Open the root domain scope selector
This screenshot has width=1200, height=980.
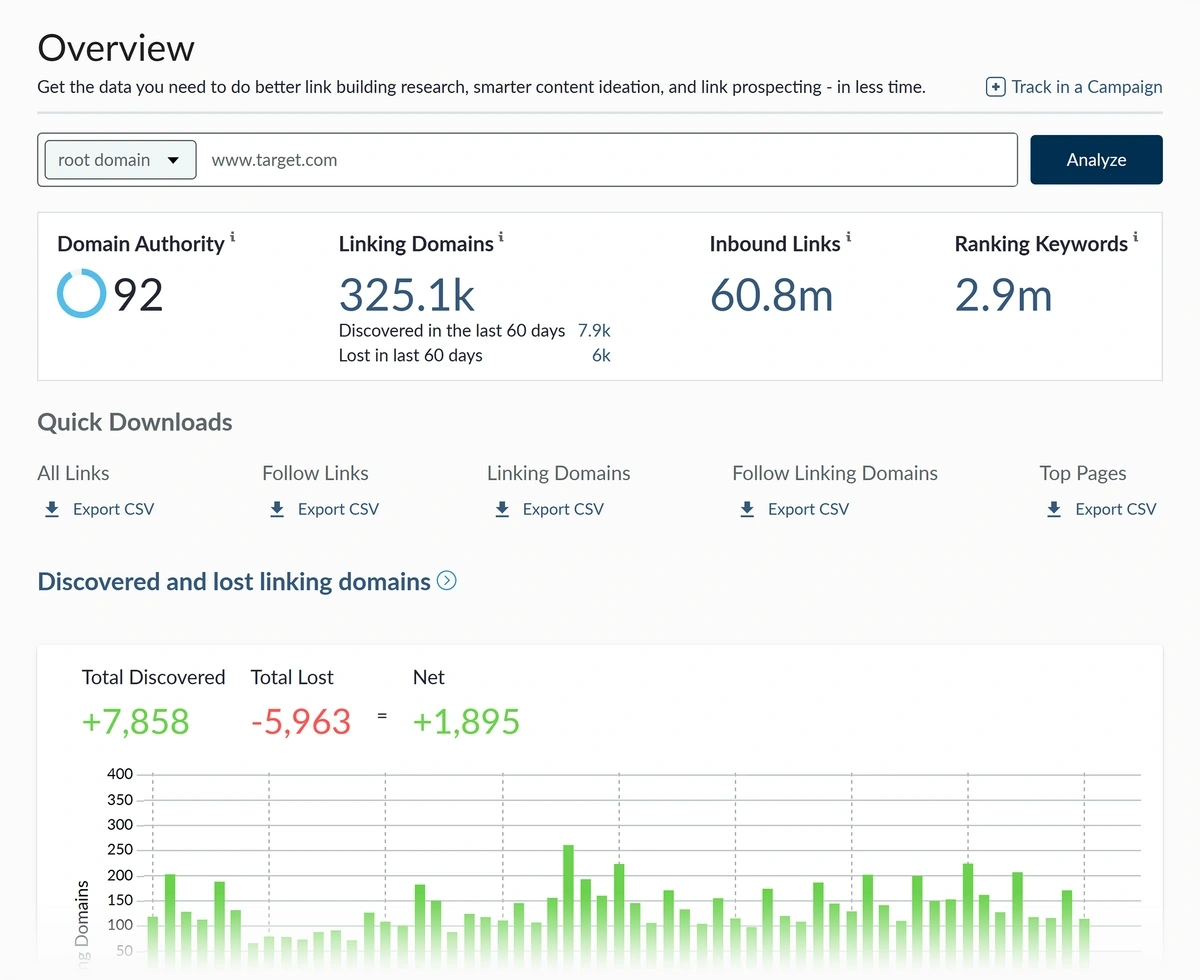119,159
